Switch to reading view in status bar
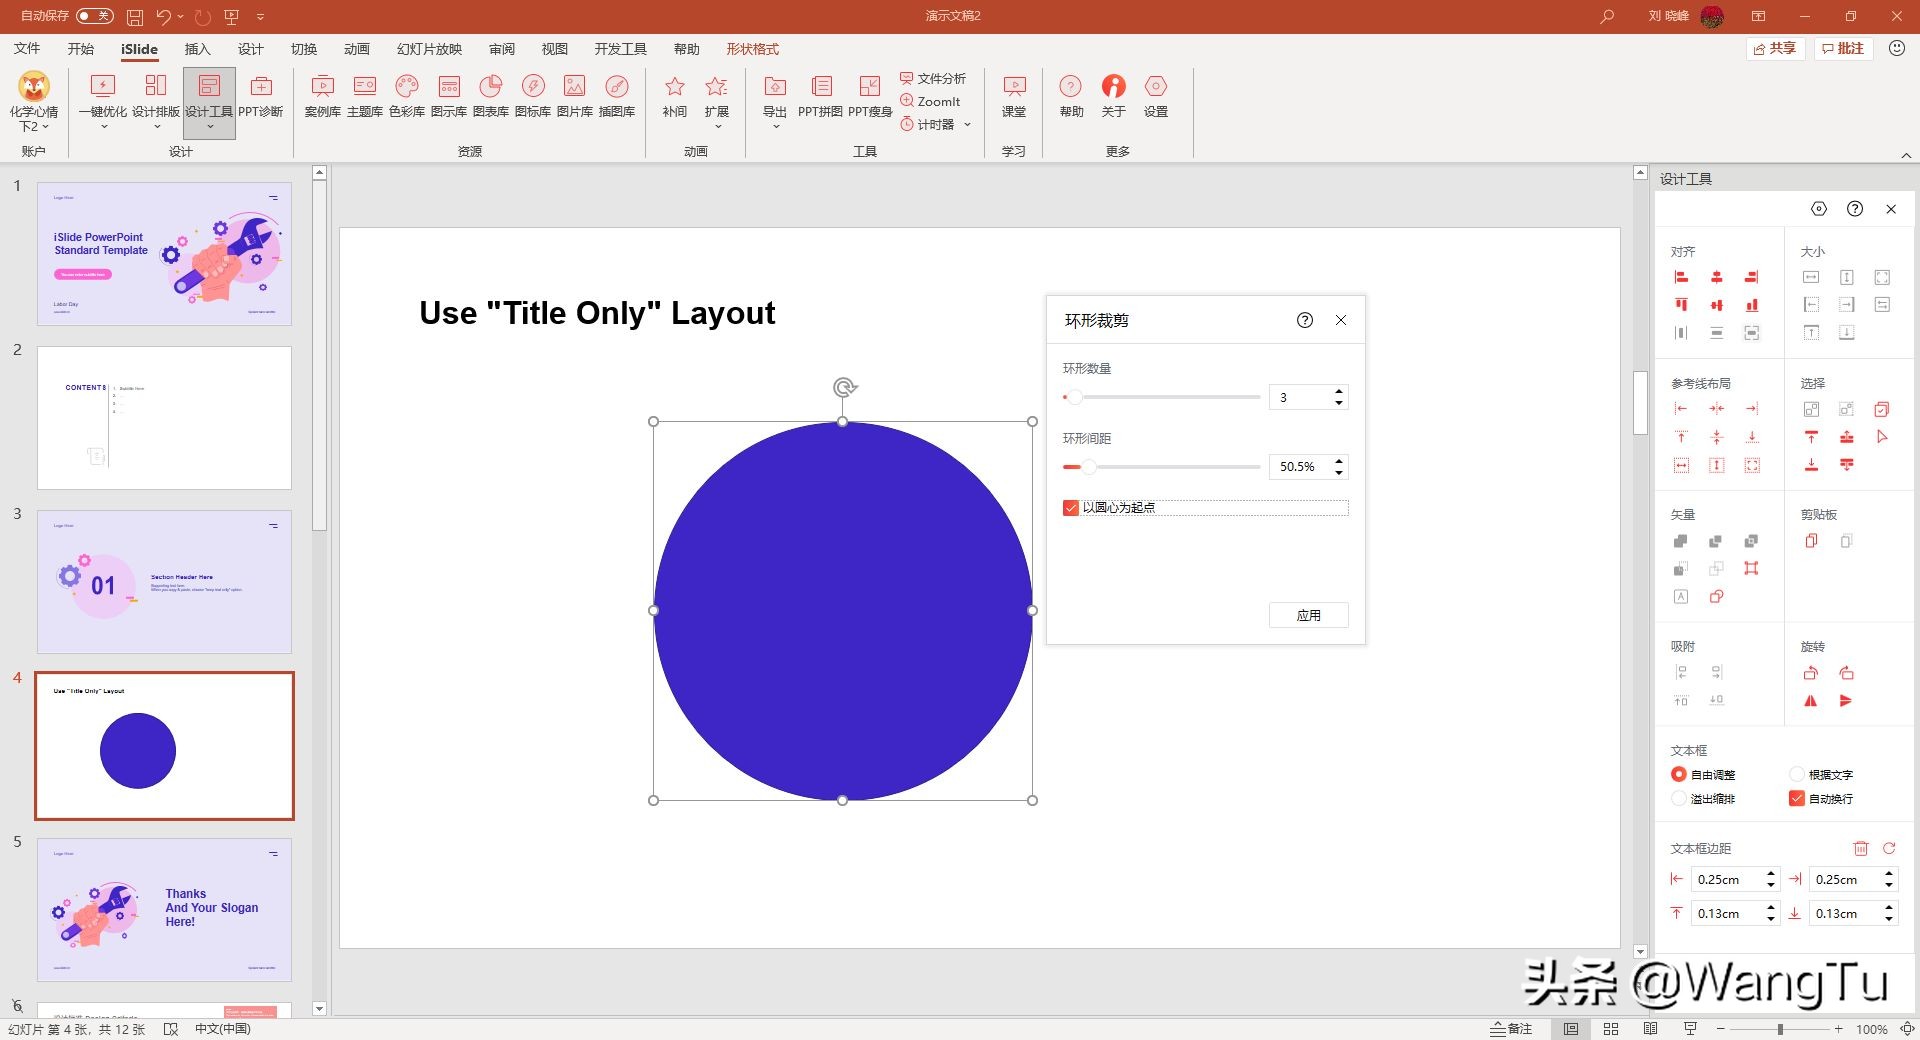Screen dimensions: 1920x1040 tap(1651, 1029)
